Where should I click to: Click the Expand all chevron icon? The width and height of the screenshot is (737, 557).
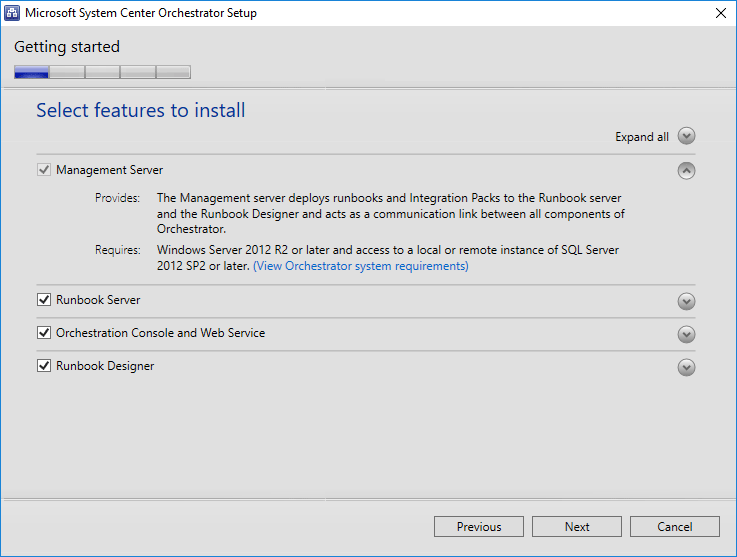[686, 136]
